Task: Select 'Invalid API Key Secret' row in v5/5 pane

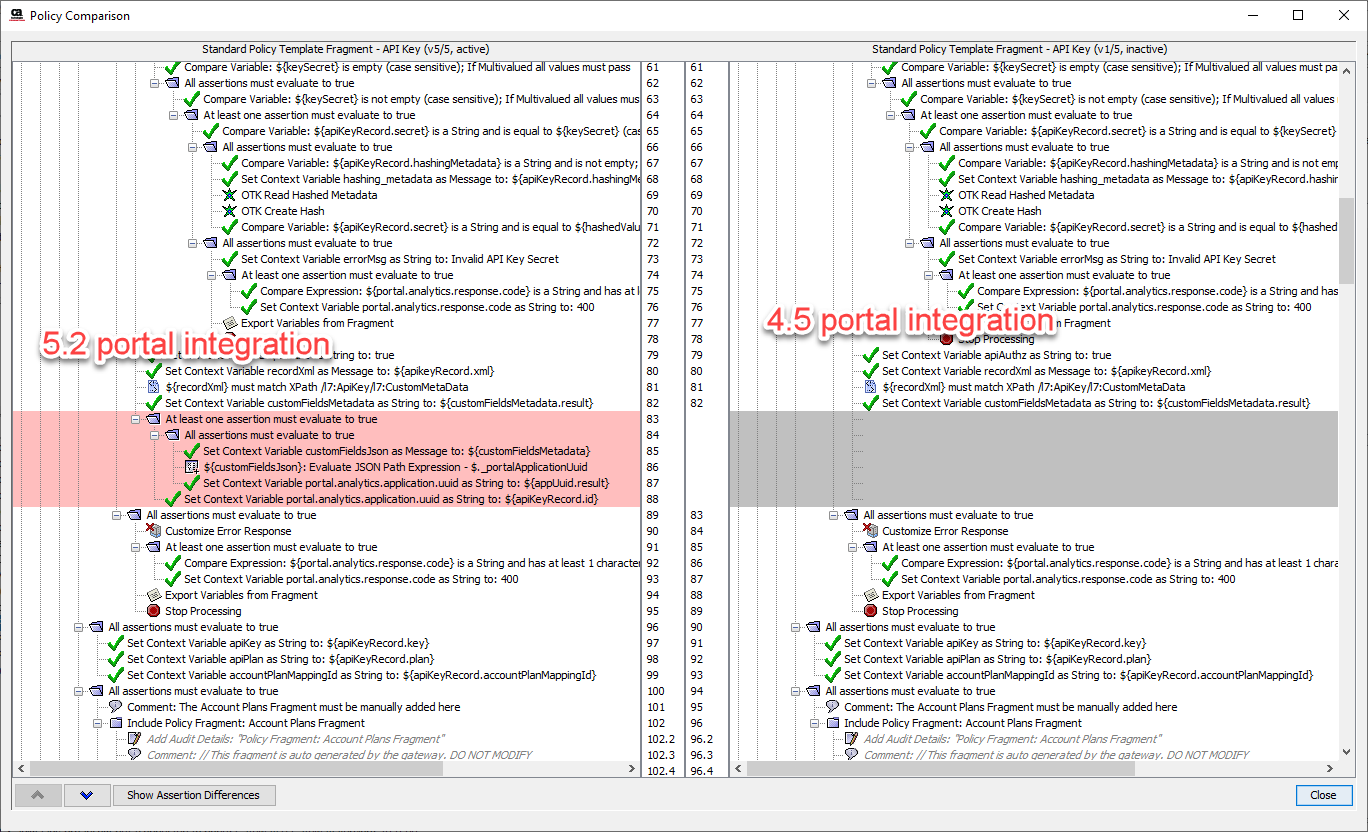Action: click(x=400, y=259)
